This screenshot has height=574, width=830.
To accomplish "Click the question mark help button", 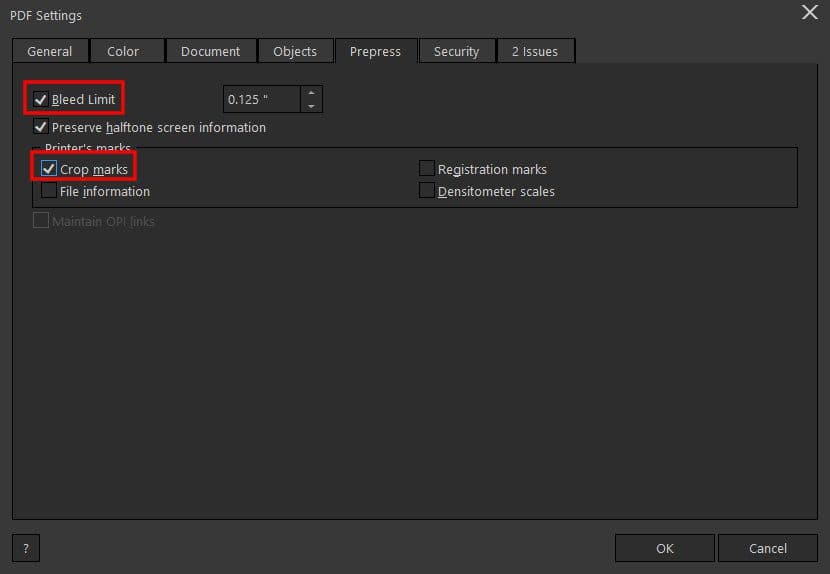I will point(25,548).
